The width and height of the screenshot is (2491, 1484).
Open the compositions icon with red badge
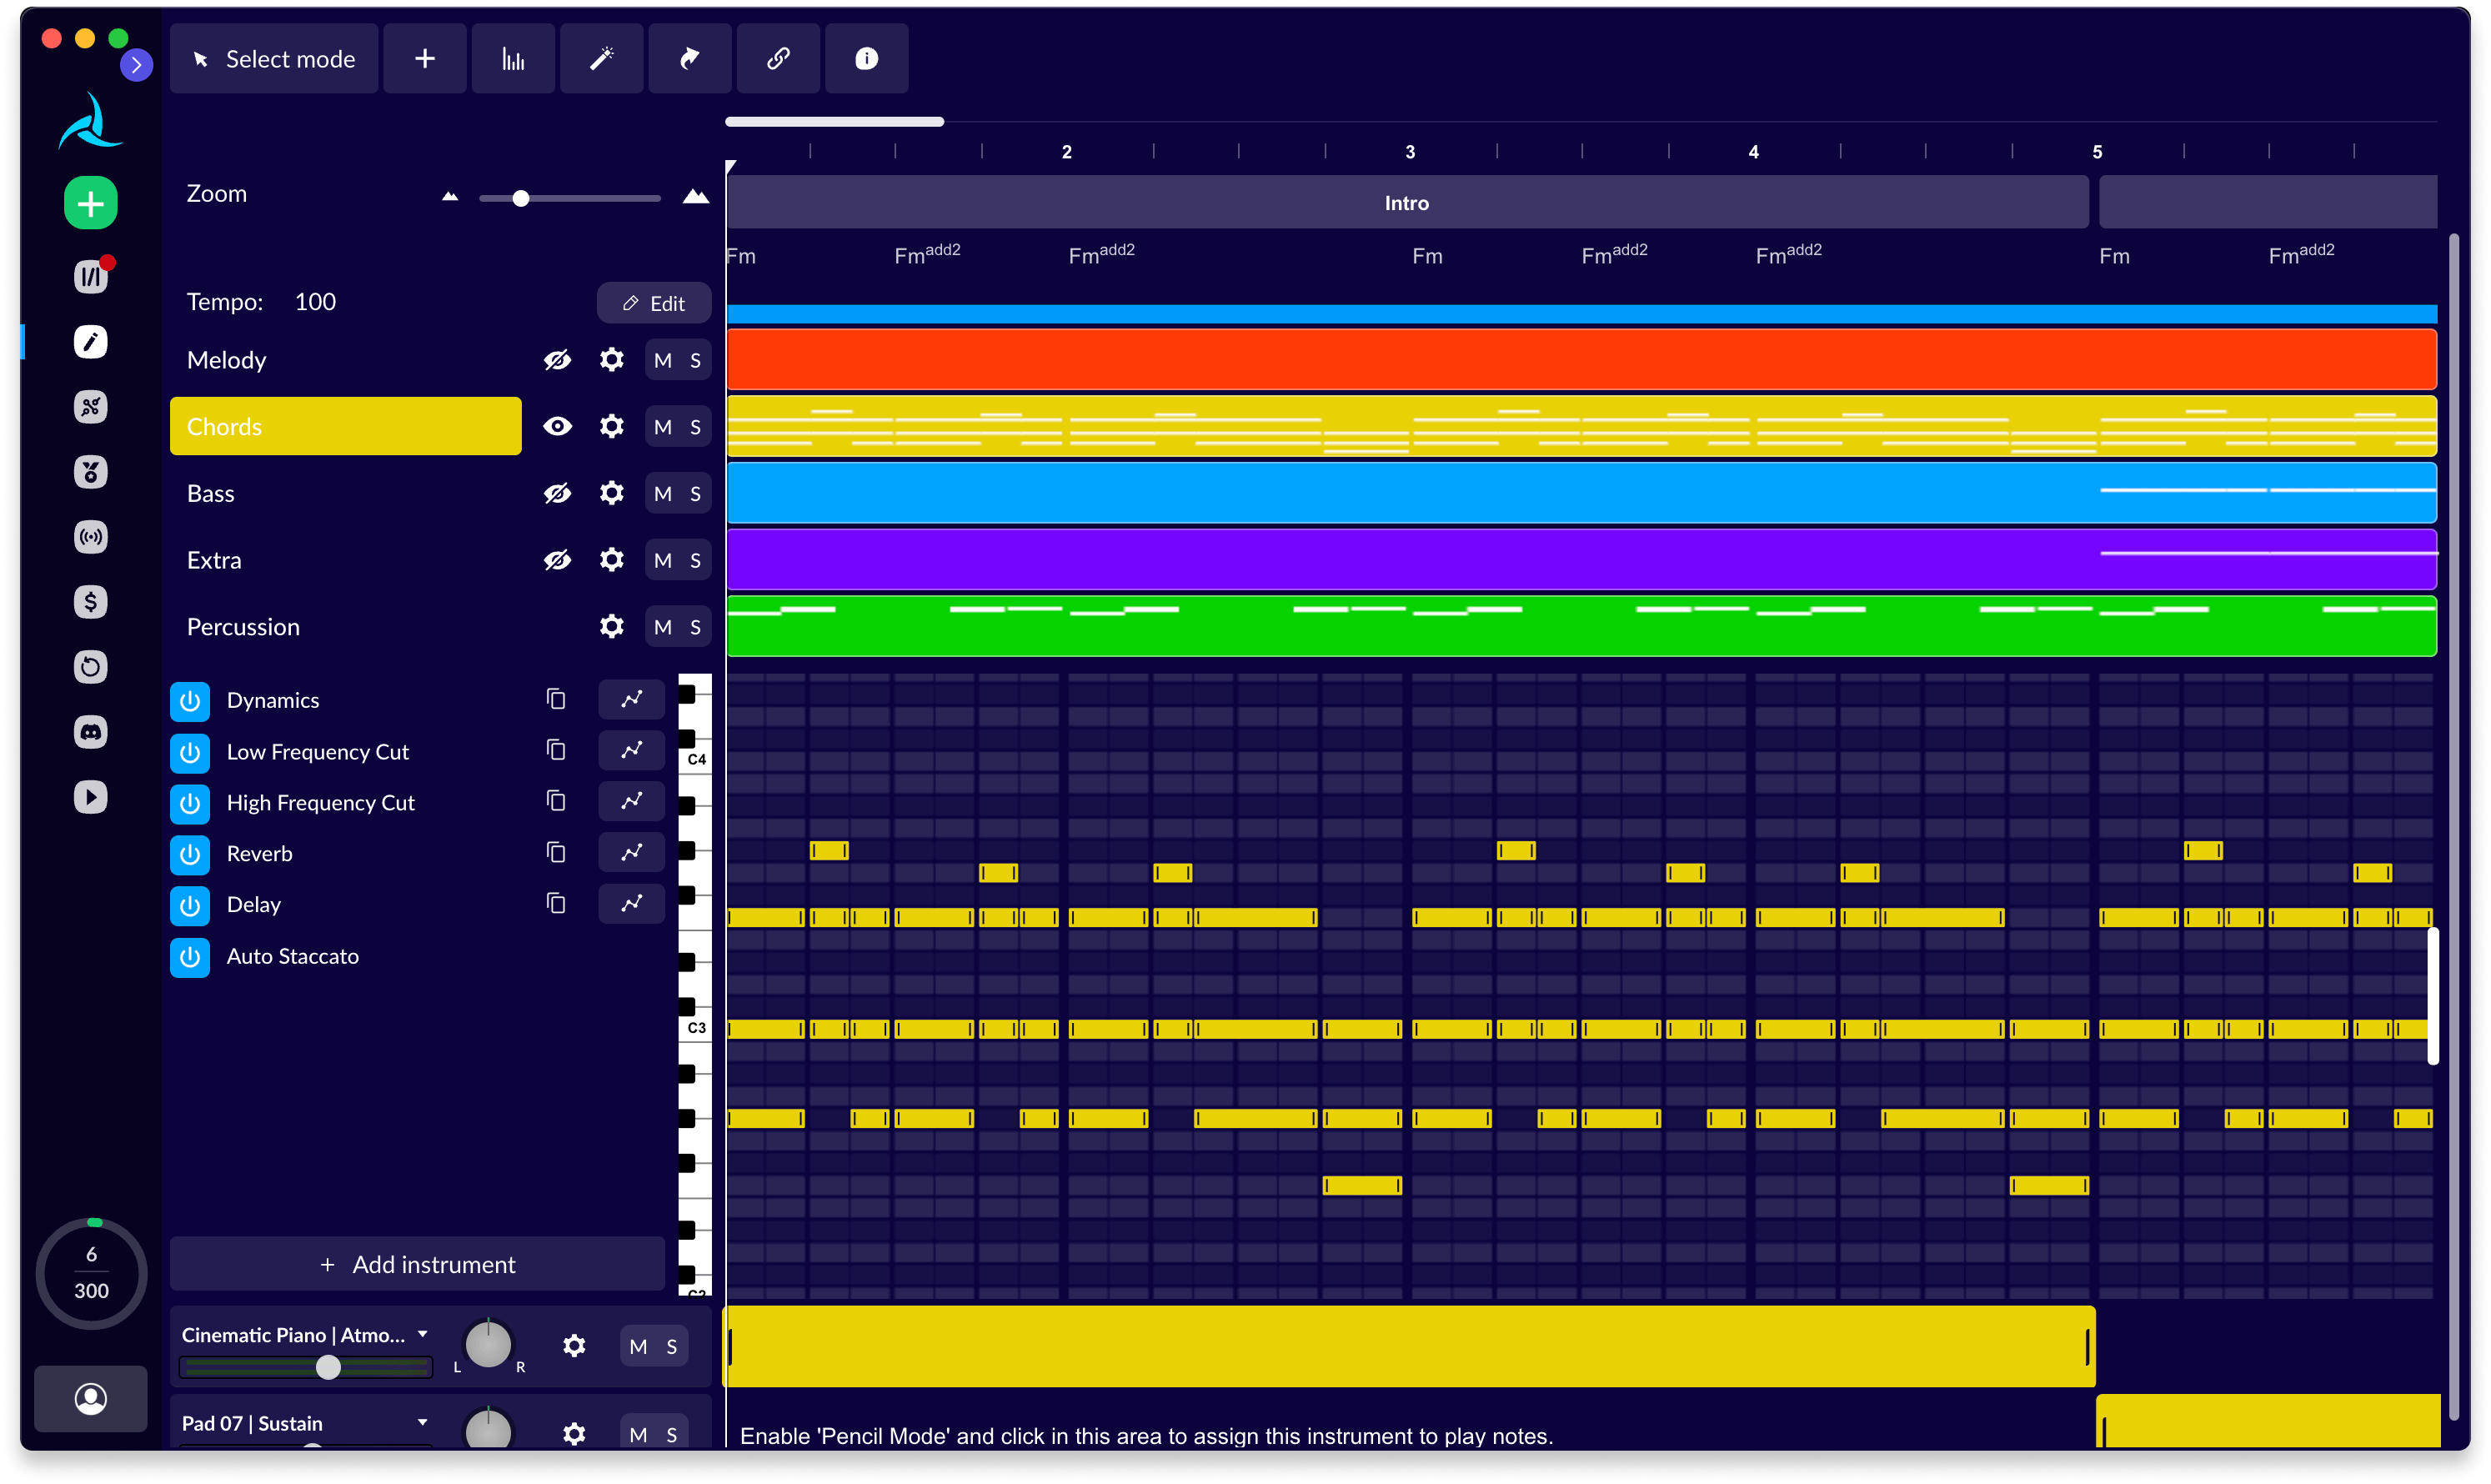(91, 276)
